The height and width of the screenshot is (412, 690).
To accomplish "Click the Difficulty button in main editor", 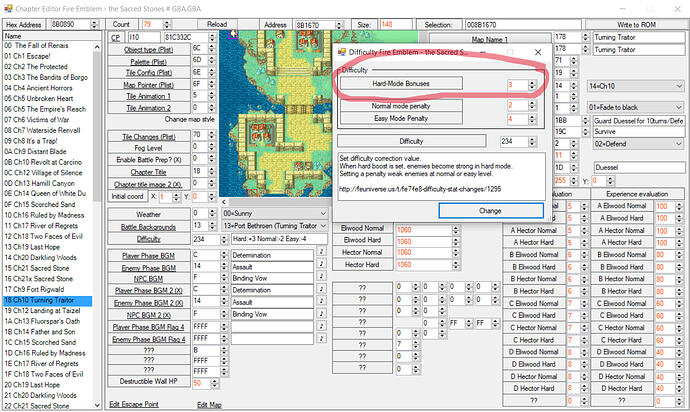I will click(149, 239).
